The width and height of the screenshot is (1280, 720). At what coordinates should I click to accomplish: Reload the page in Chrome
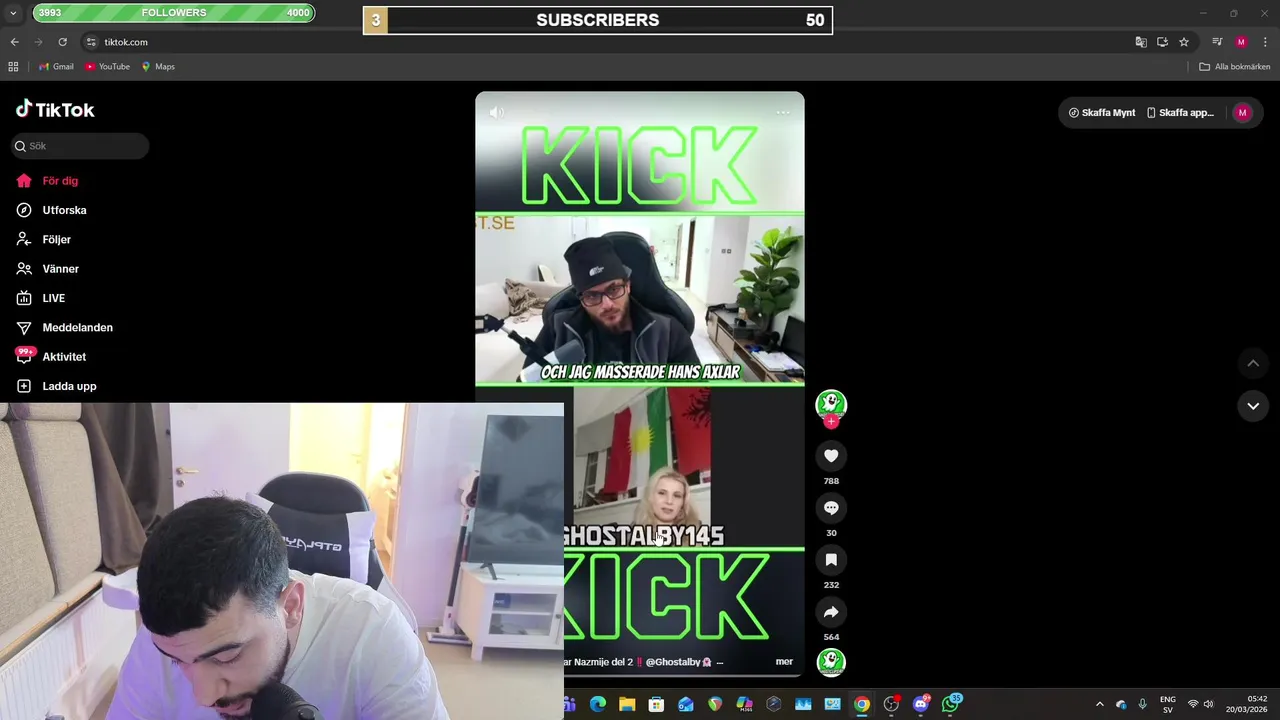62,42
